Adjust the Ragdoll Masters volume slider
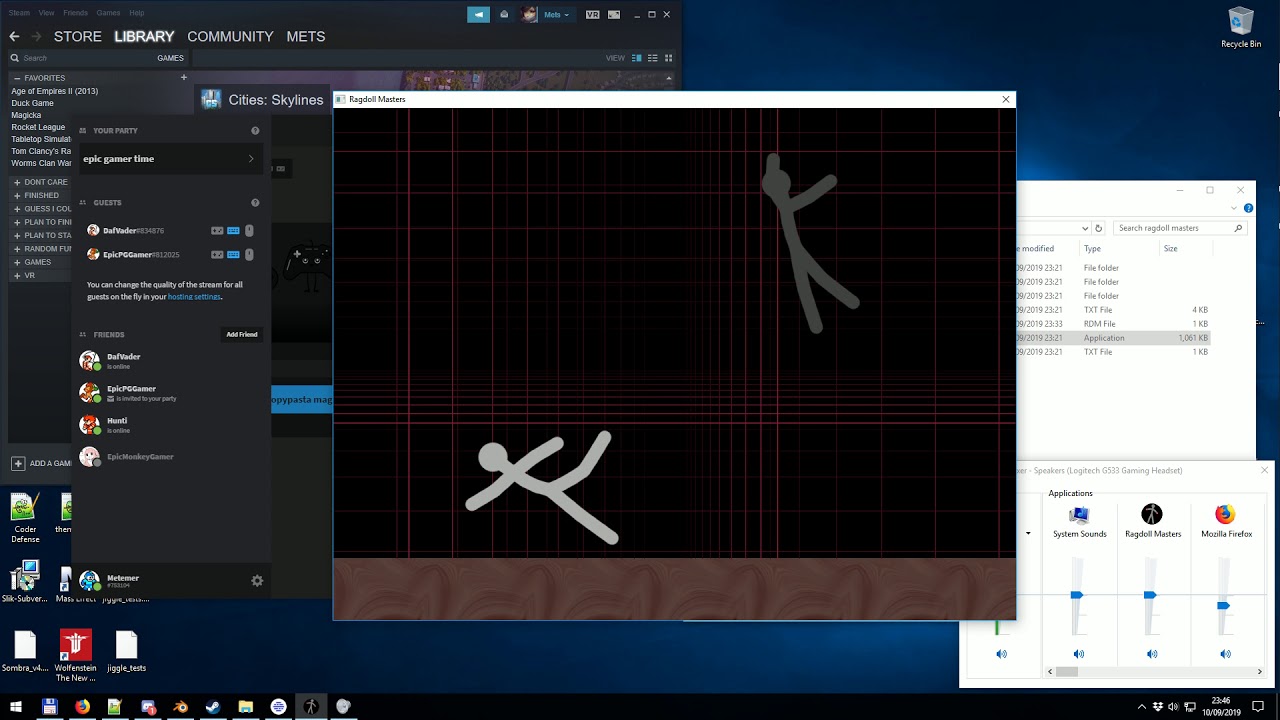The image size is (1280, 720). point(1150,595)
